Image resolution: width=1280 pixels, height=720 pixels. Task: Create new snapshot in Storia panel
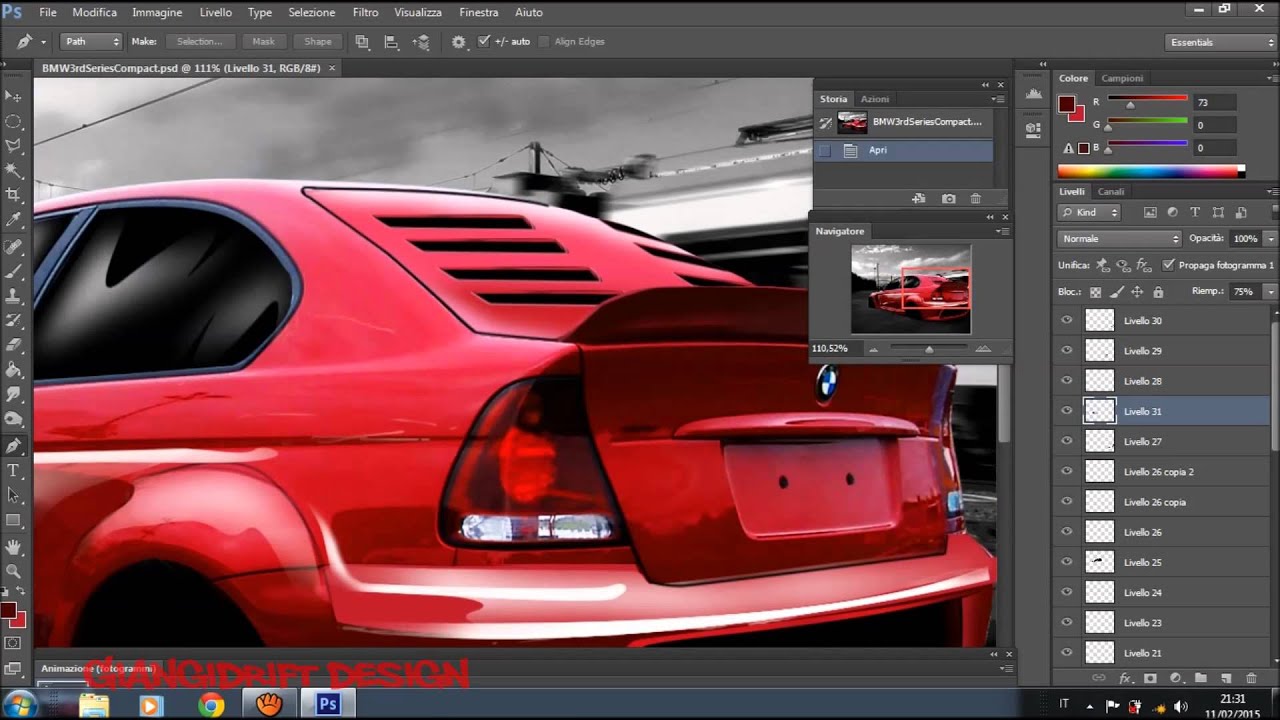point(948,199)
